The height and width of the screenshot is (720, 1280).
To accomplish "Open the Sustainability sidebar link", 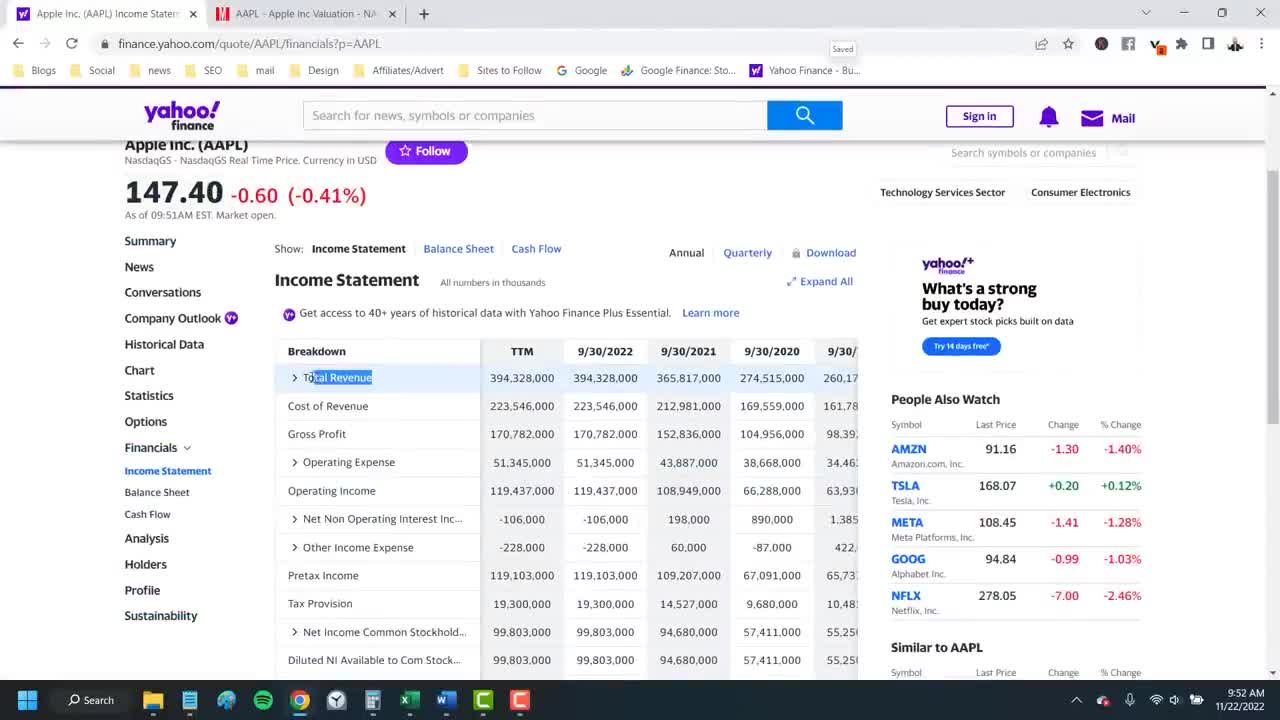I will click(161, 616).
